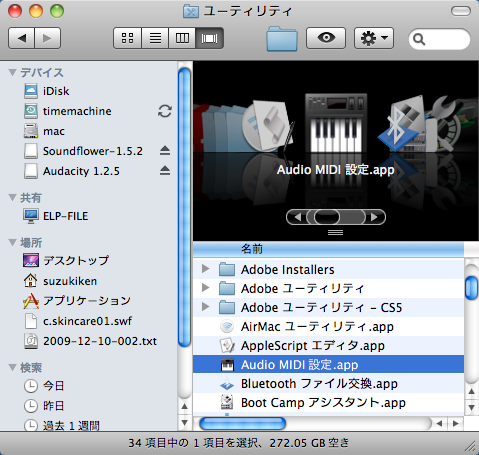
Task: Click the Cover Flow slider thumb
Action: pyautogui.click(x=327, y=217)
